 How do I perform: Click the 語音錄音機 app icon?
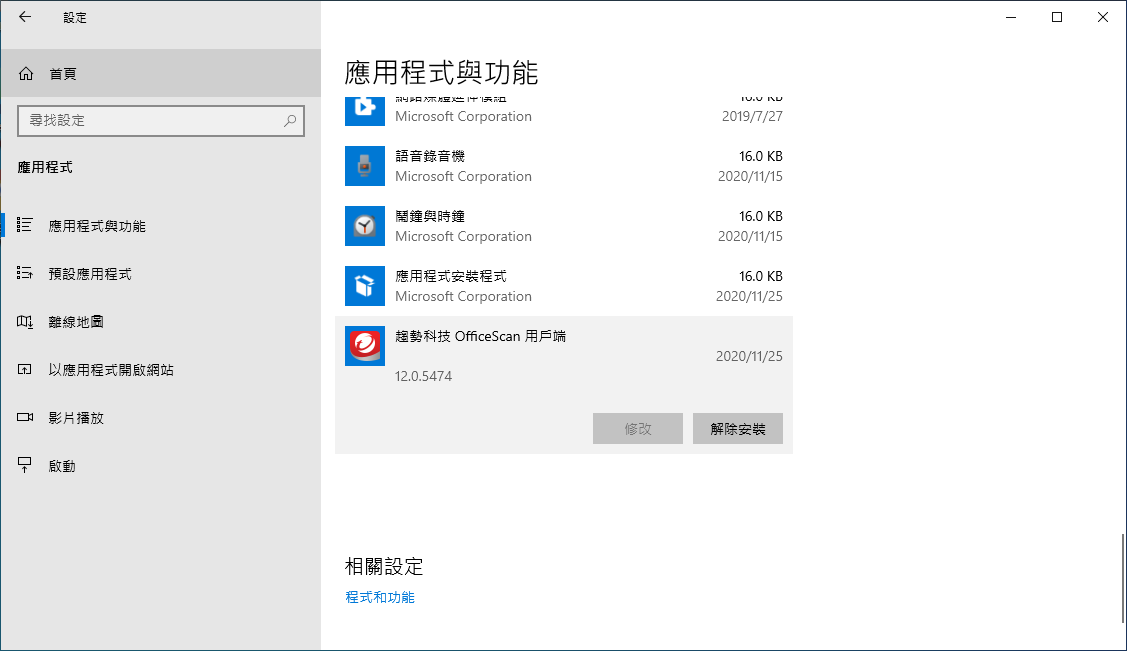tap(365, 166)
